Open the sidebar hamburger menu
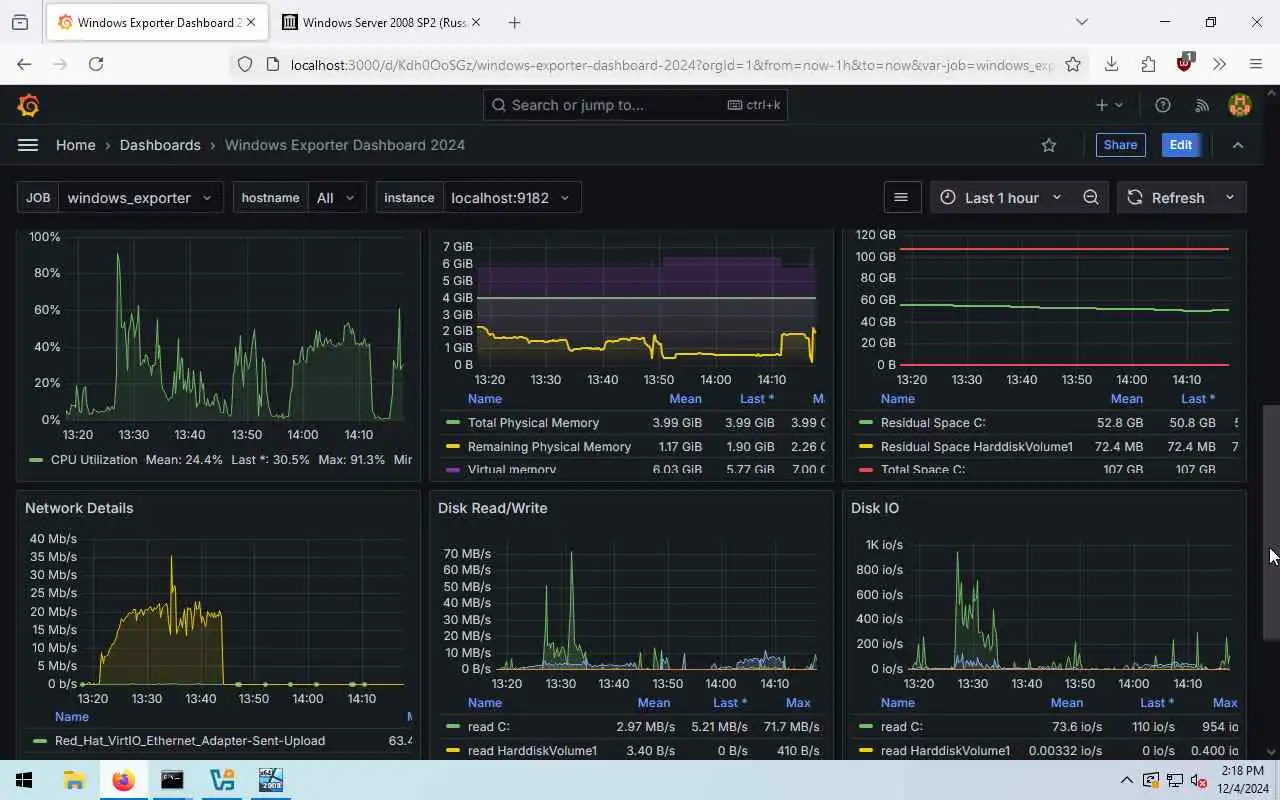Image resolution: width=1280 pixels, height=800 pixels. tap(28, 145)
